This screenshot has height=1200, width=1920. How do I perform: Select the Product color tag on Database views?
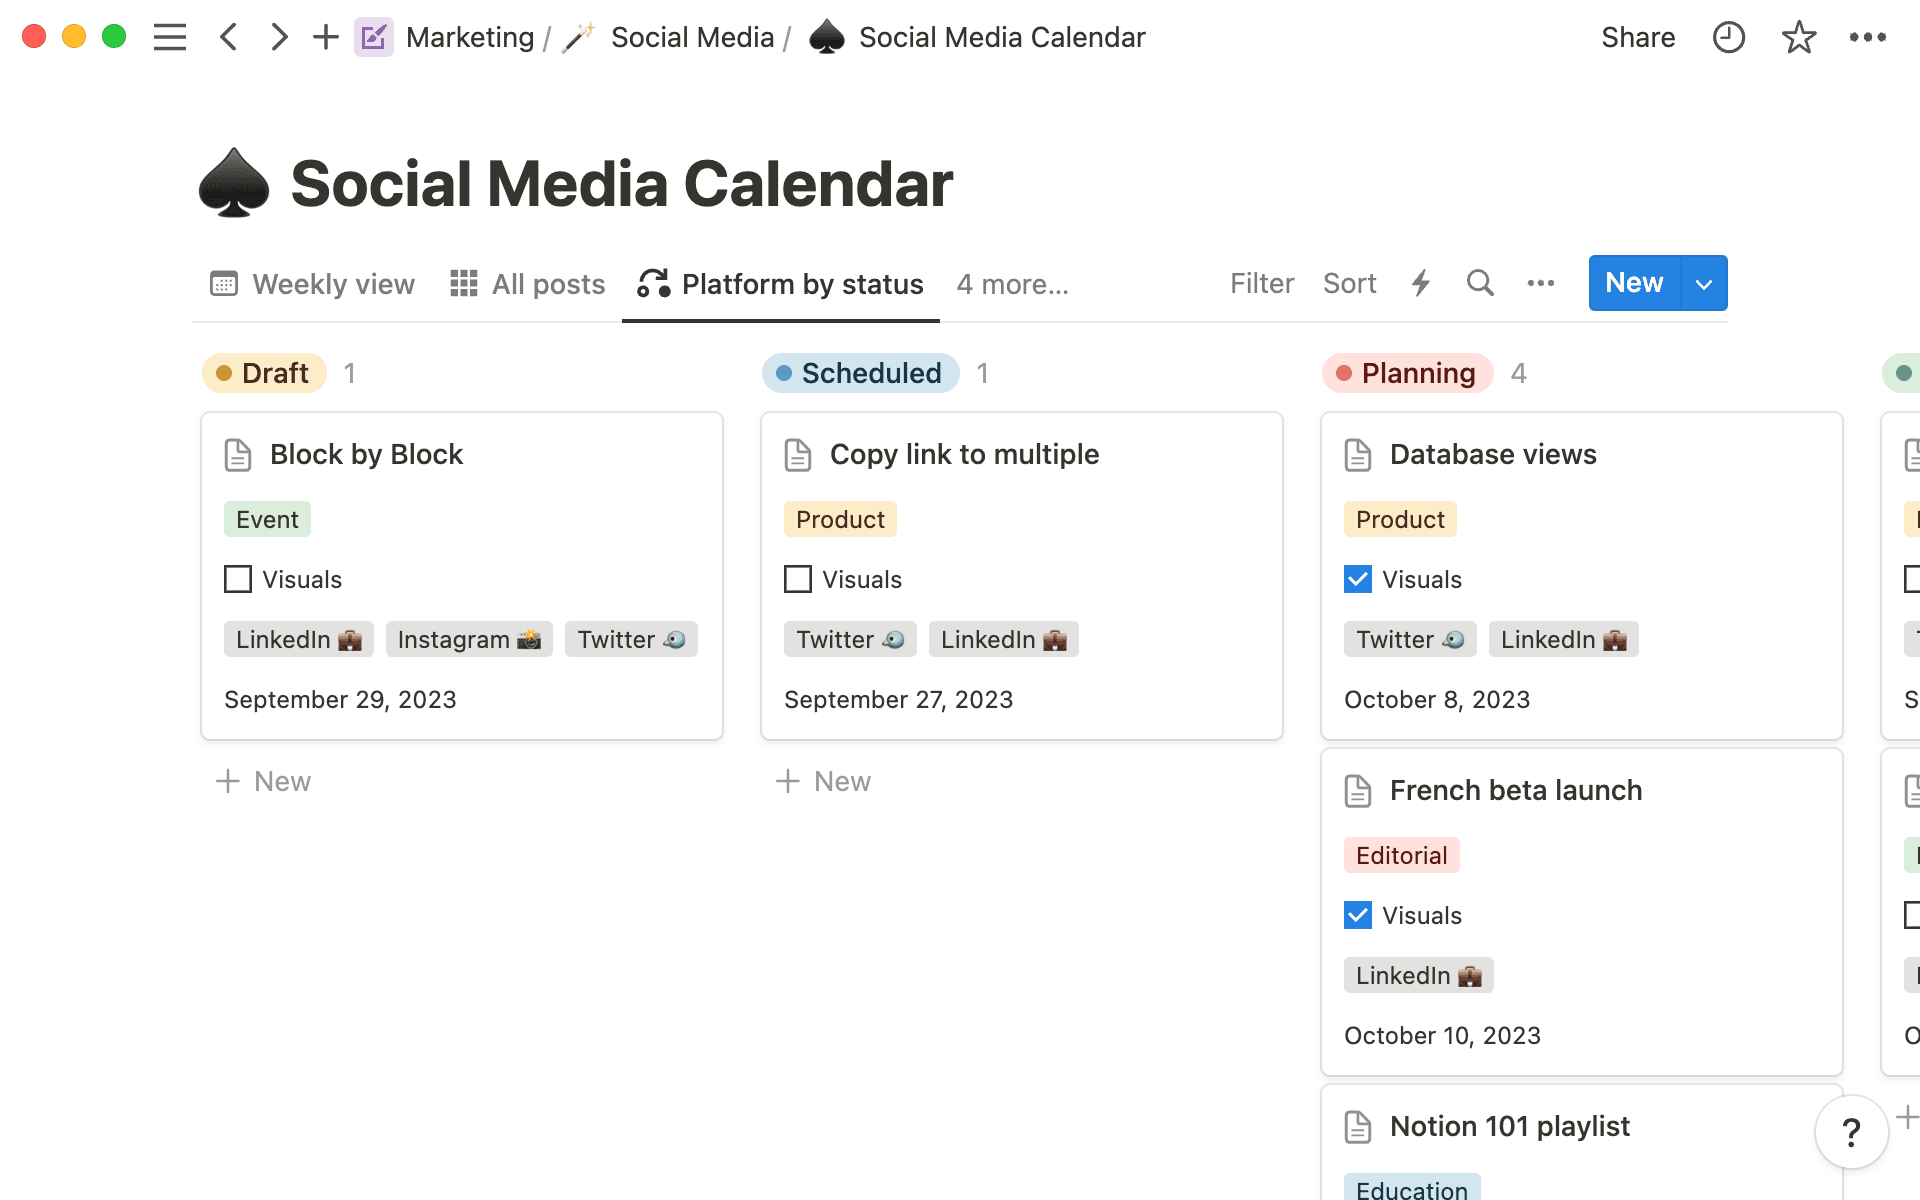[1399, 519]
